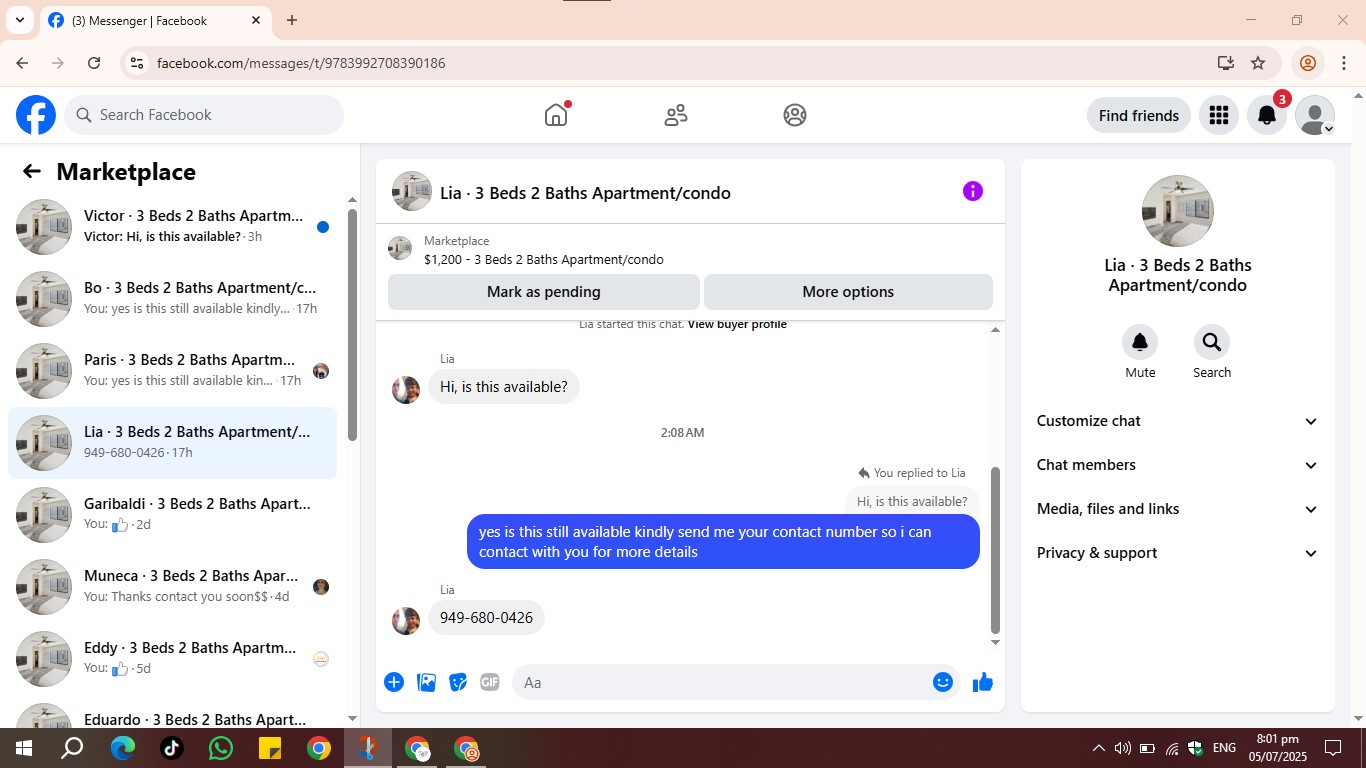The height and width of the screenshot is (768, 1366).
Task: Click the address bar URL
Action: point(301,63)
